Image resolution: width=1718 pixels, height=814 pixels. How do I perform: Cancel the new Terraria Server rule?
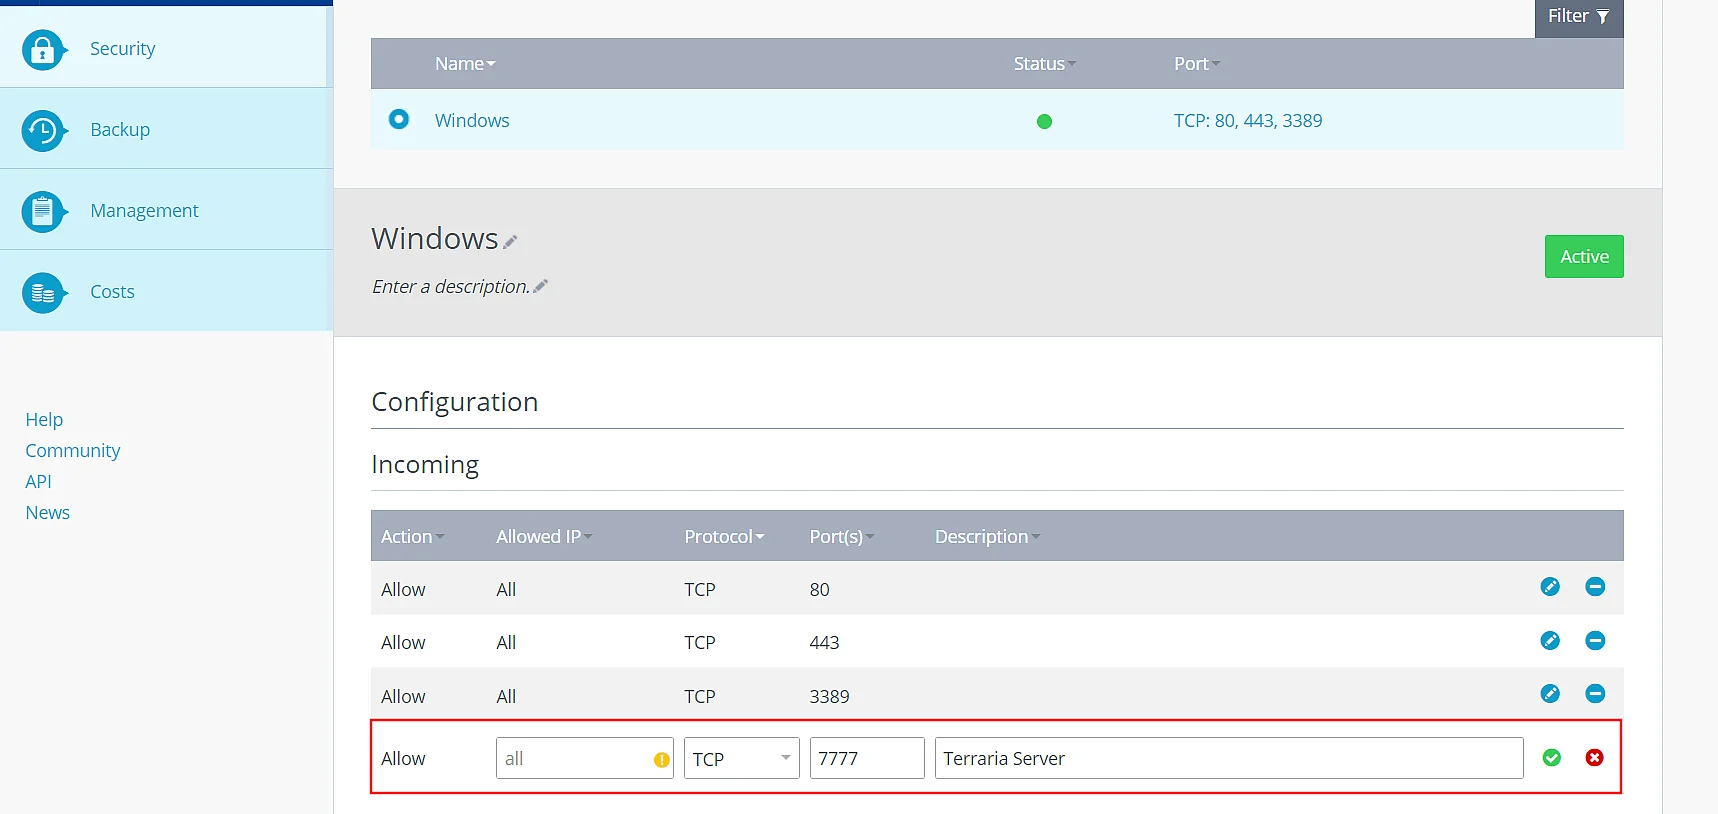pos(1595,758)
